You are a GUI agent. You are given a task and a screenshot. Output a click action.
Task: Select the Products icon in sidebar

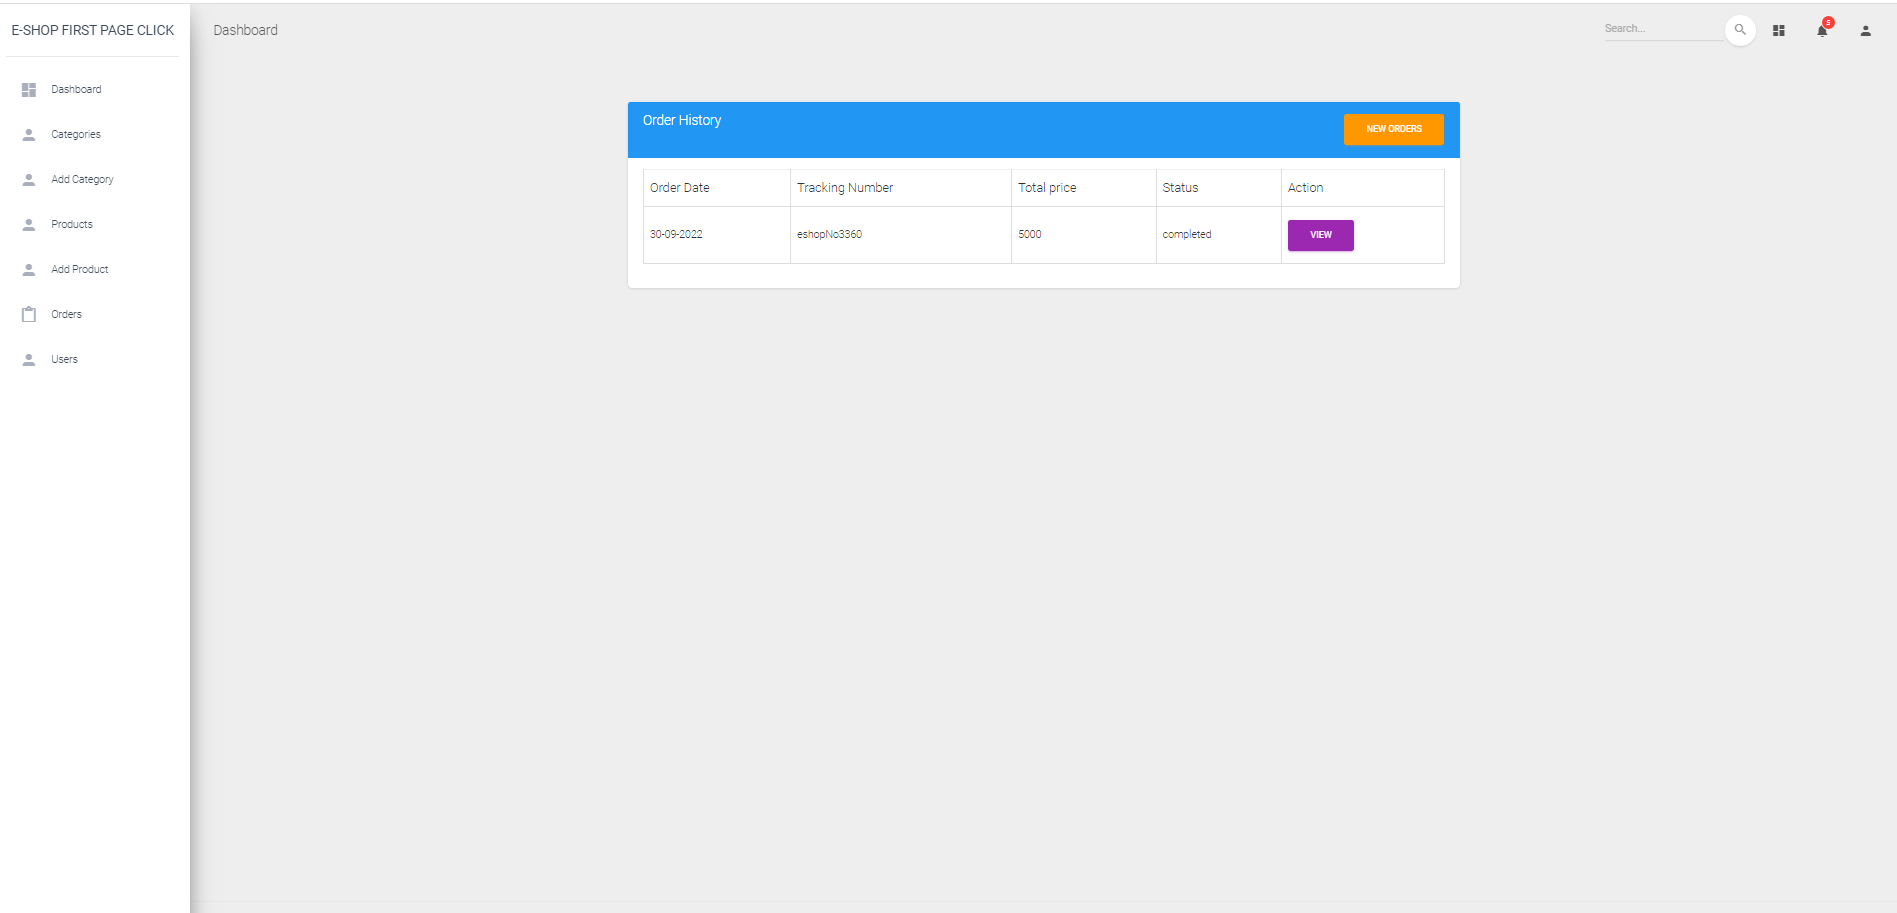29,224
